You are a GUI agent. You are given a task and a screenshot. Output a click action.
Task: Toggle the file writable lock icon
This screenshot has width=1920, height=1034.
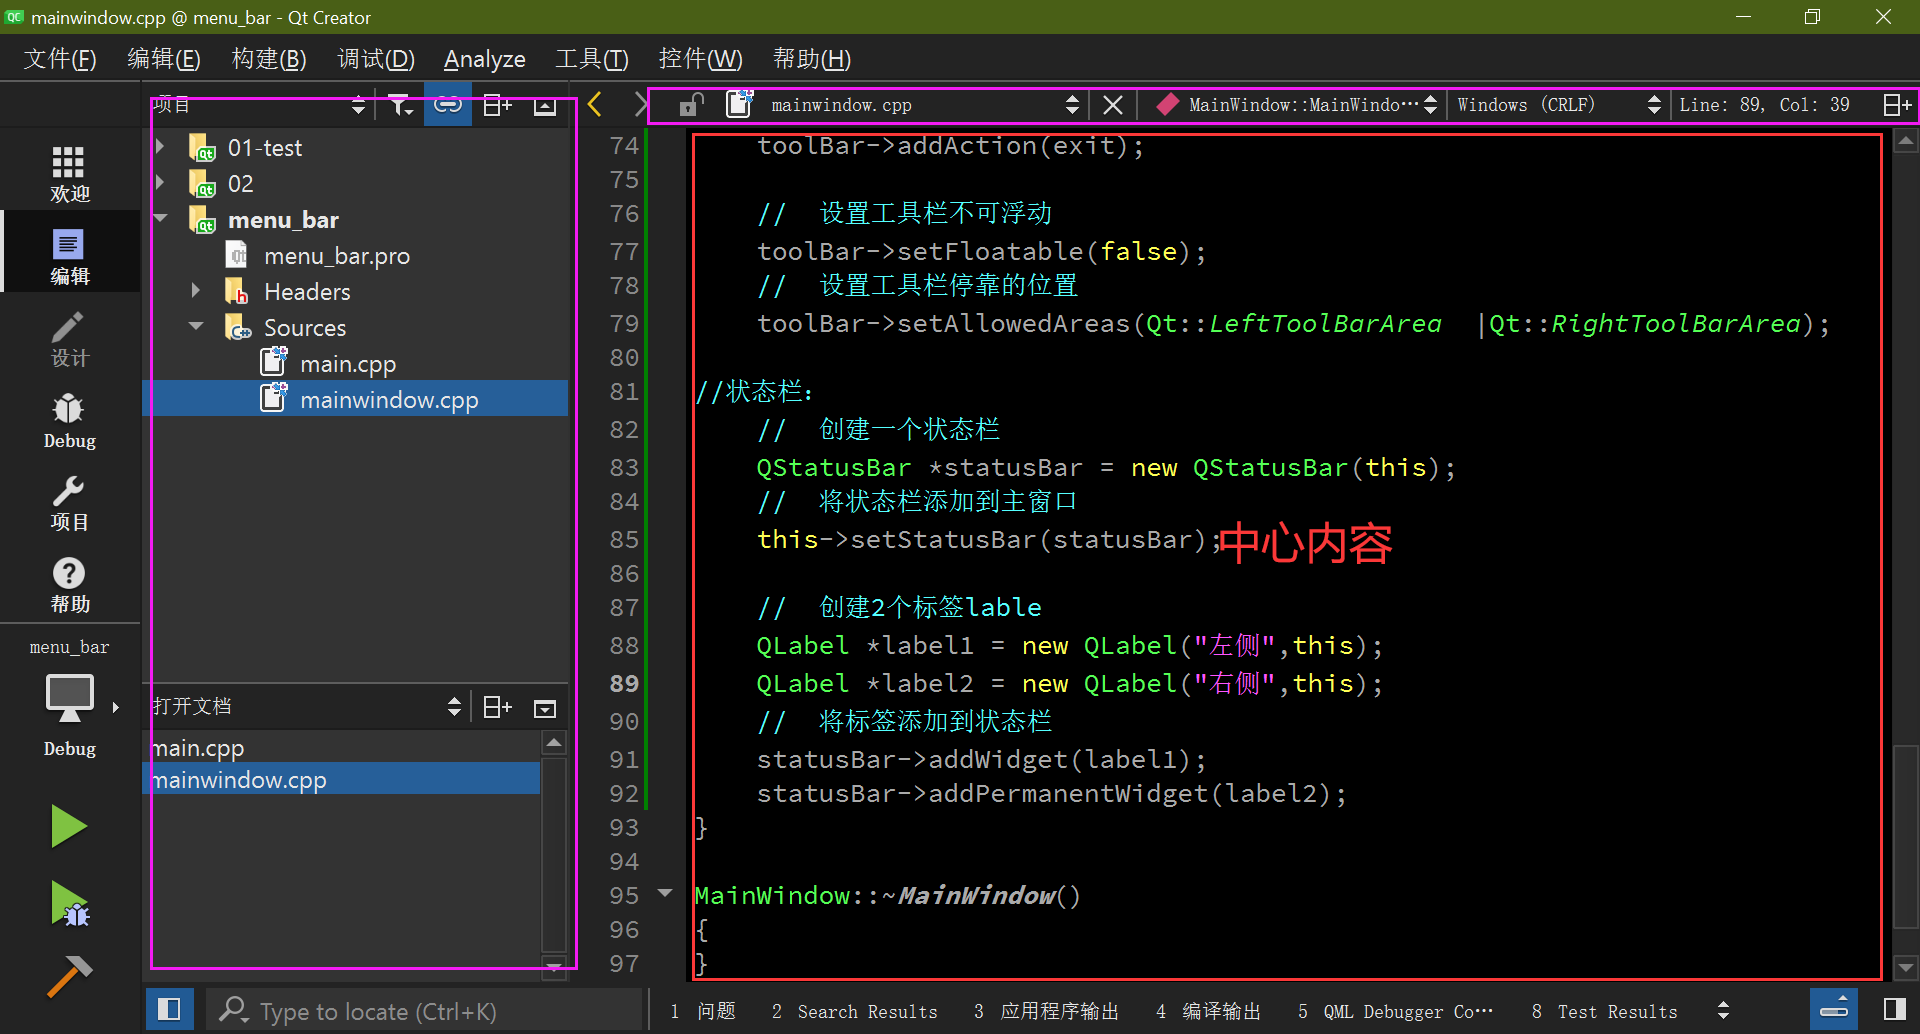pos(690,104)
